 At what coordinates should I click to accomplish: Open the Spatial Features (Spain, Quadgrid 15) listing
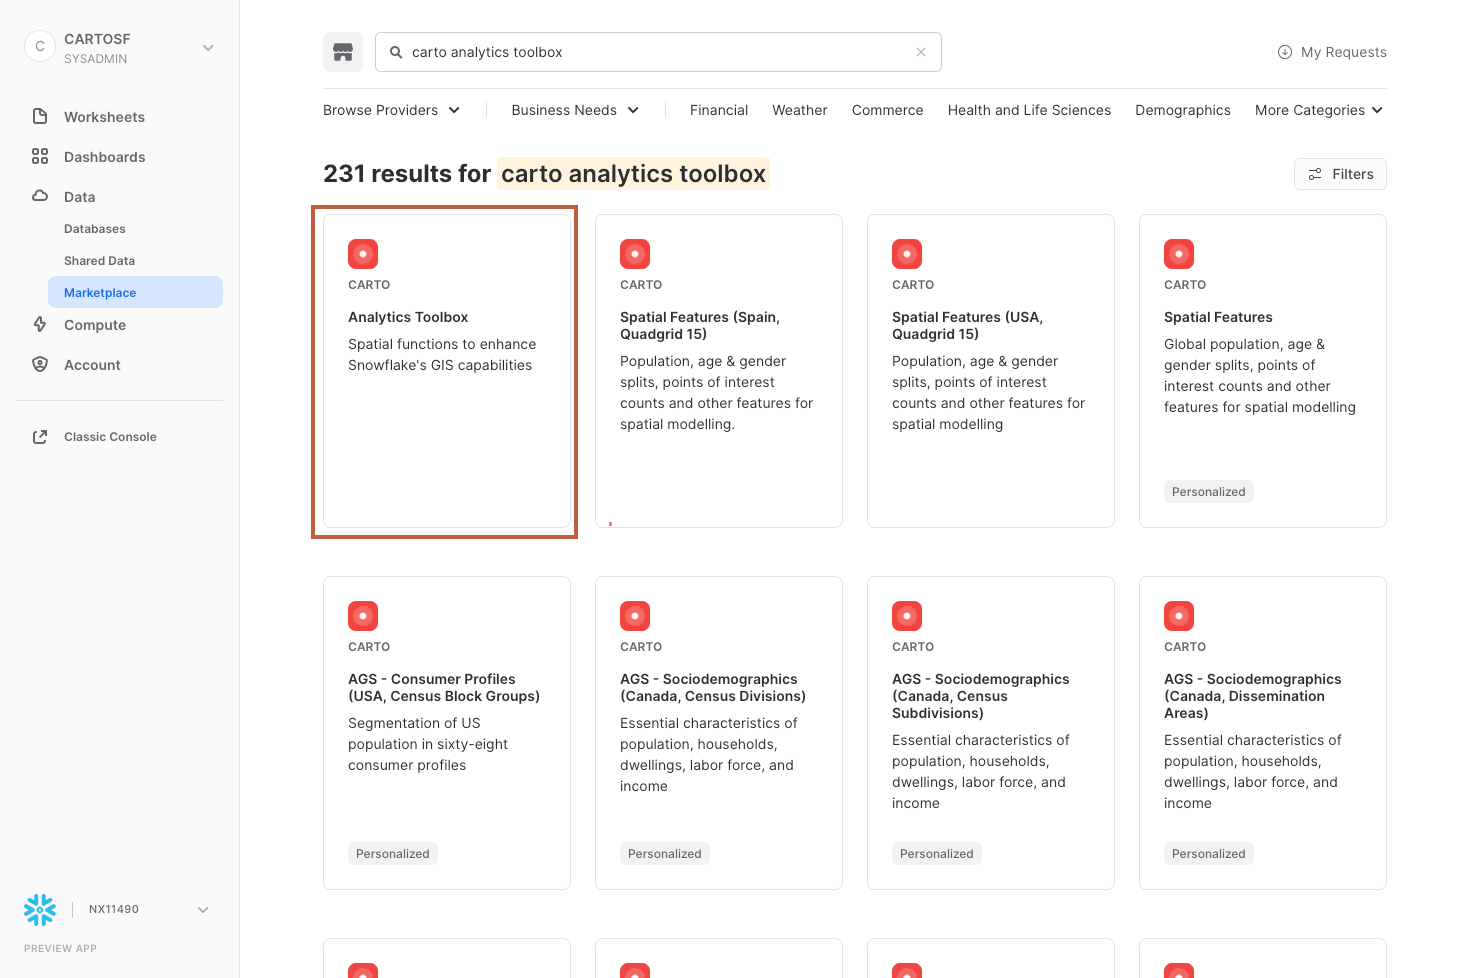coord(699,325)
